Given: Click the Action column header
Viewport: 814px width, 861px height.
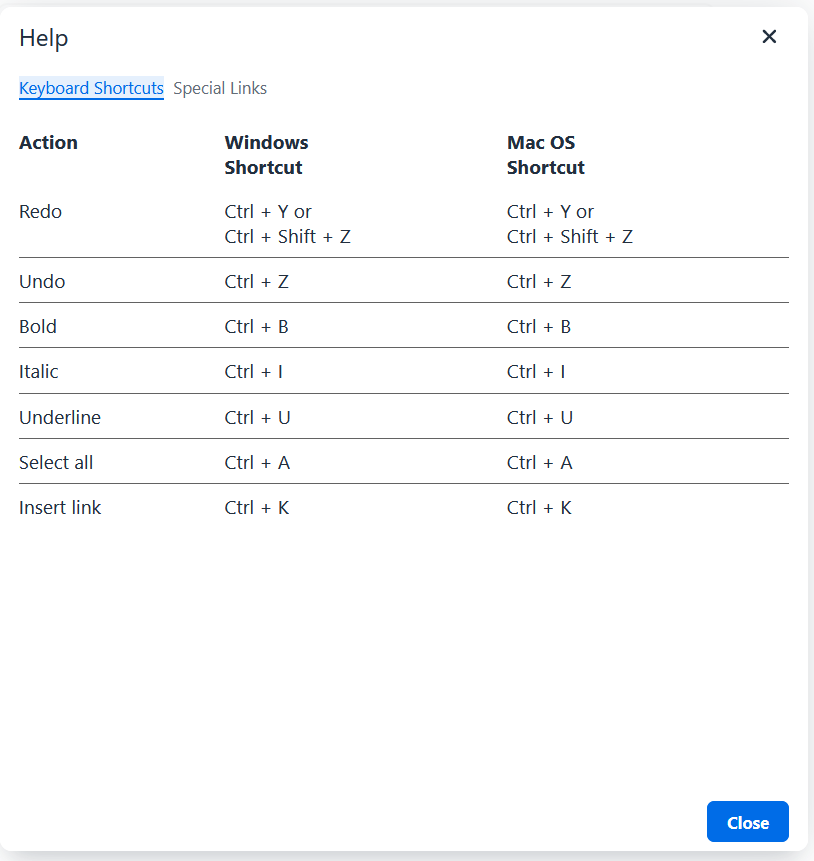Looking at the screenshot, I should coord(48,142).
